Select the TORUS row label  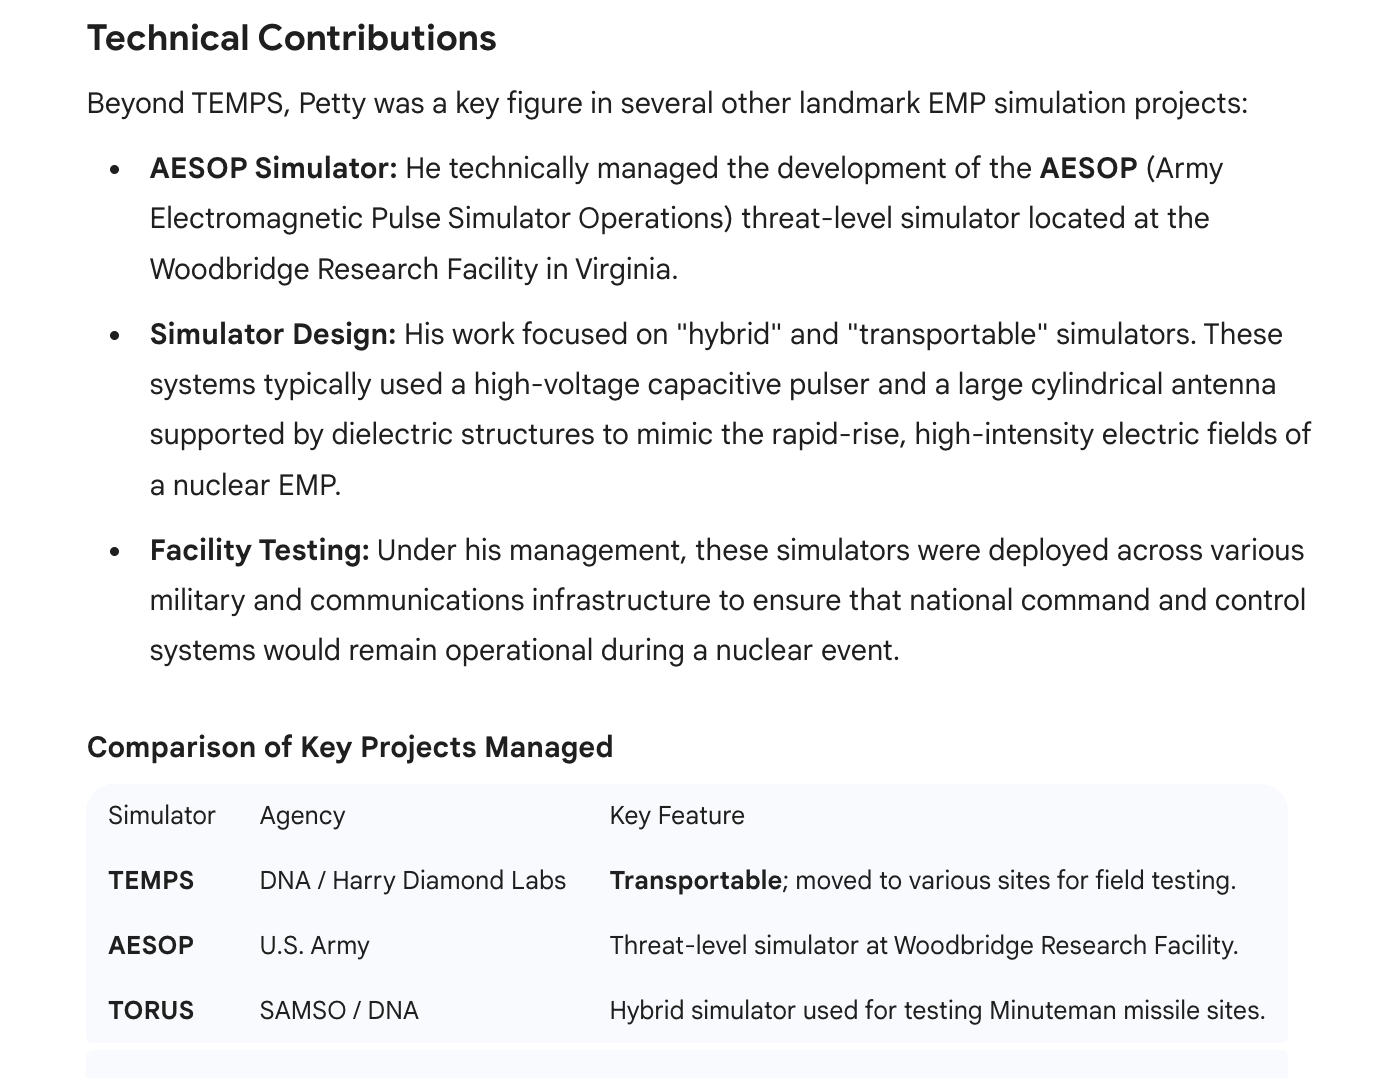point(151,1010)
